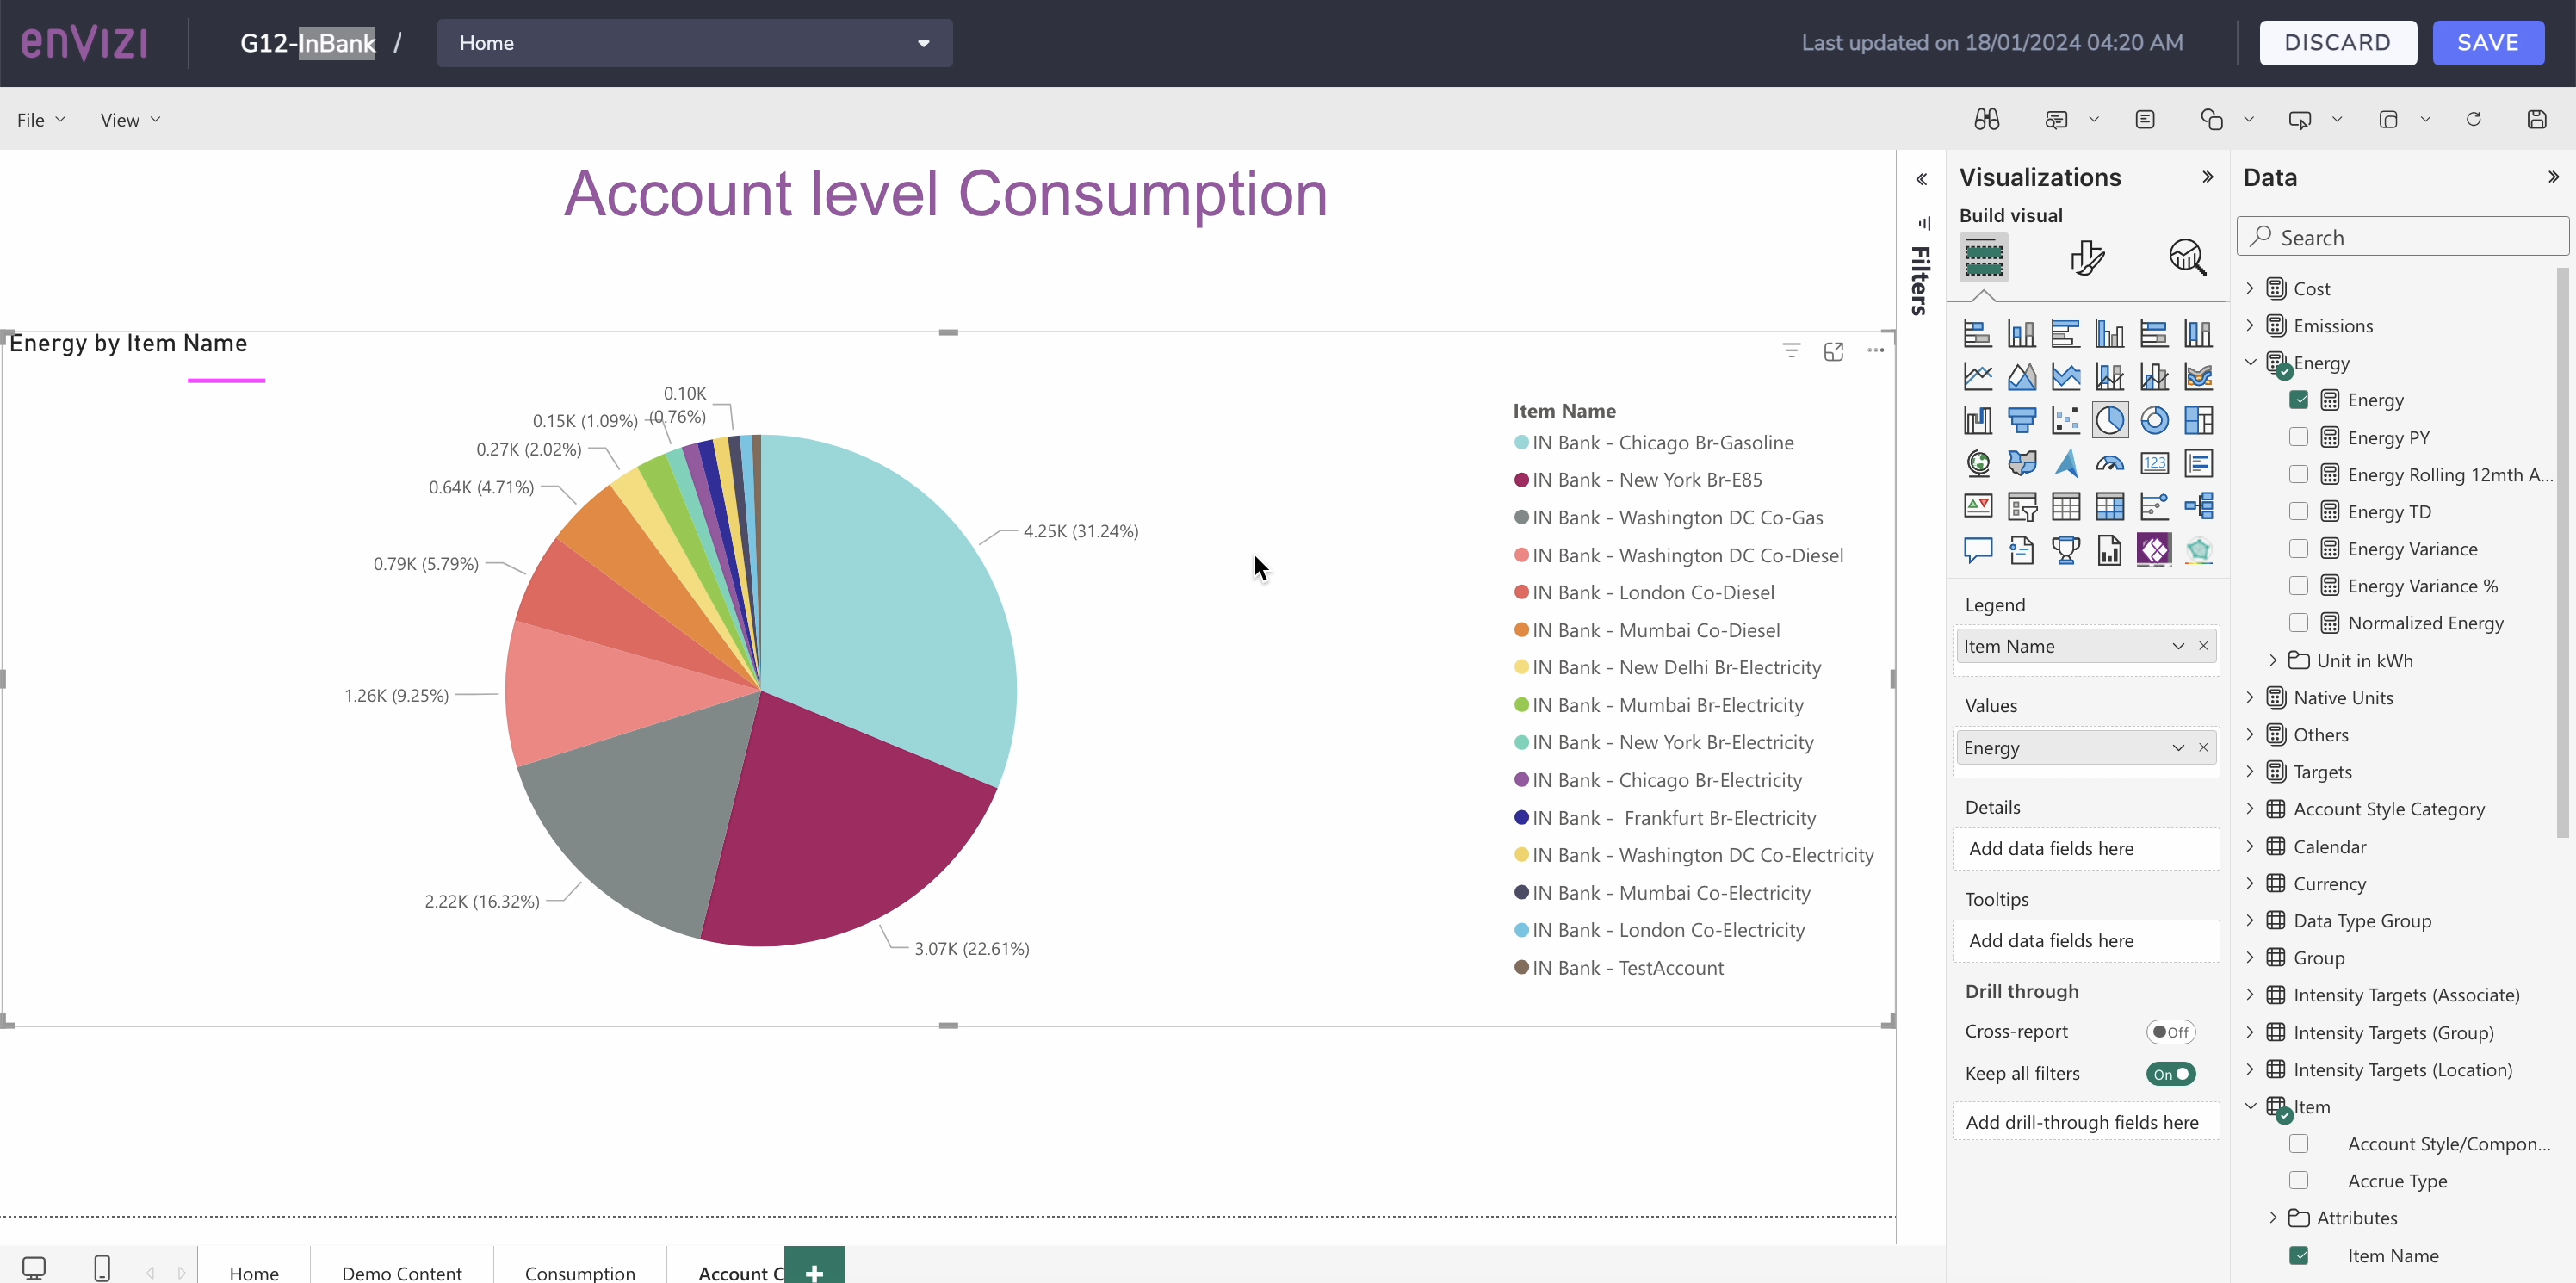Open the File menu
This screenshot has height=1283, width=2576.
(x=40, y=118)
